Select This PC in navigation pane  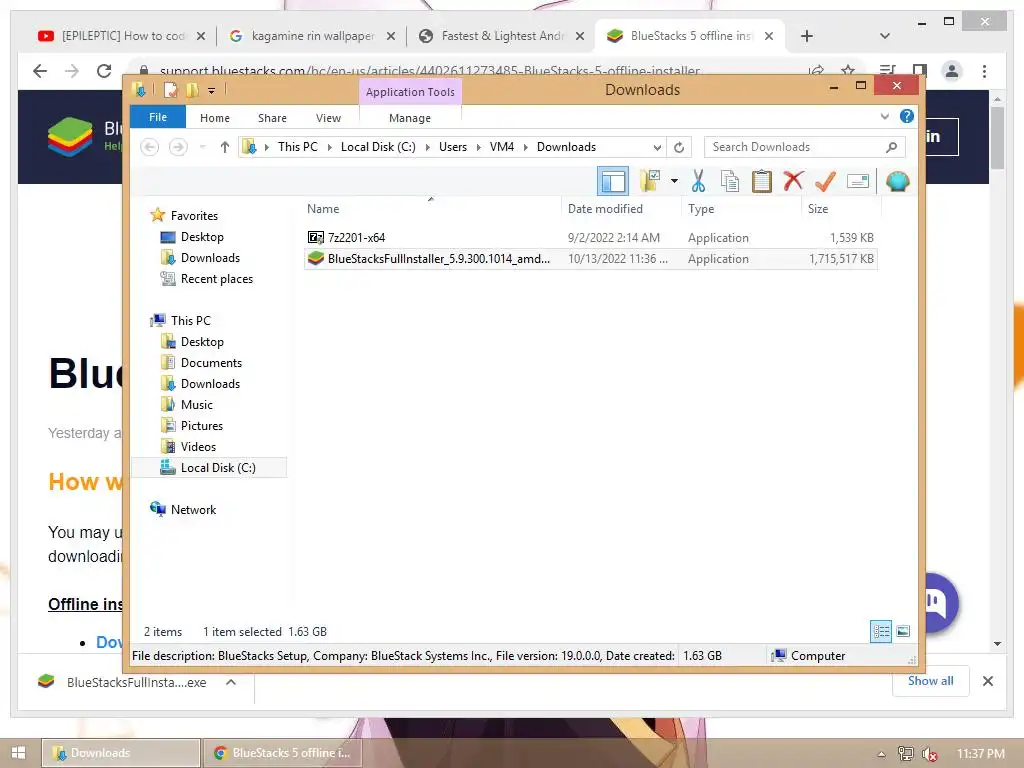coord(181,321)
